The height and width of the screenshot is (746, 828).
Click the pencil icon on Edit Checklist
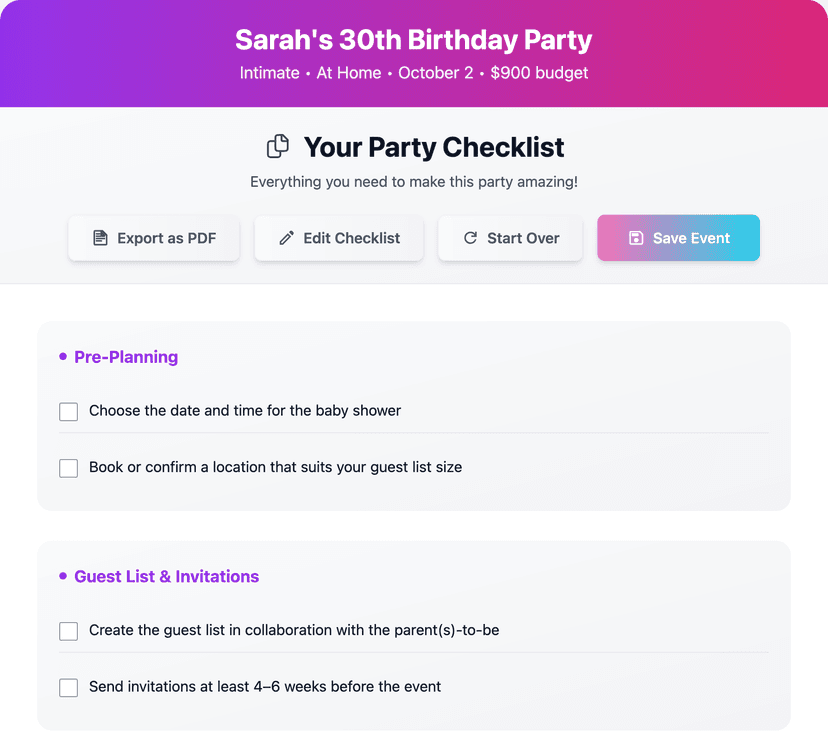(285, 238)
